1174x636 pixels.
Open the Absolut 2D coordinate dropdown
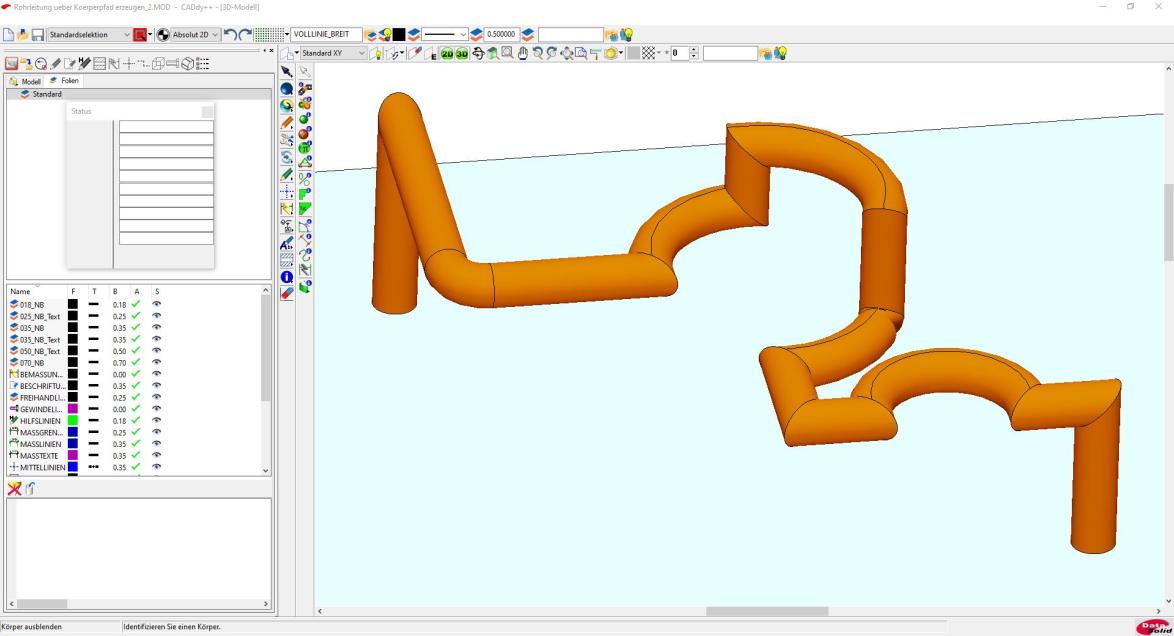(x=215, y=35)
